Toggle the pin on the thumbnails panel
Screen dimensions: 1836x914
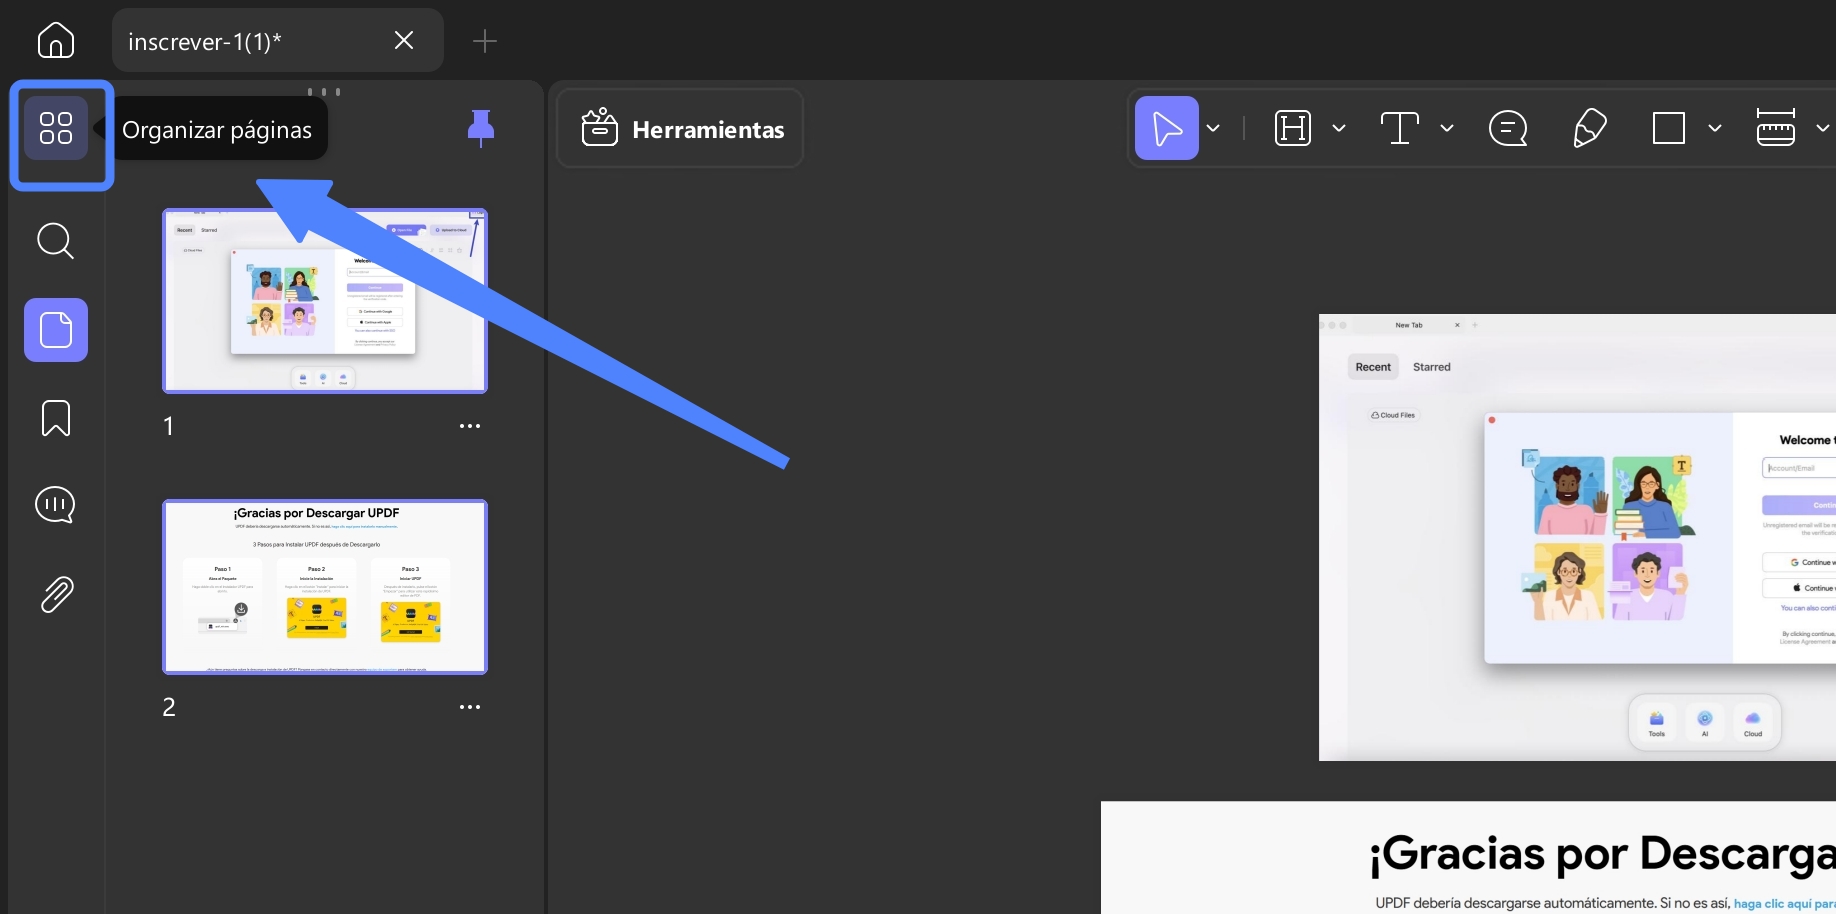[481, 128]
